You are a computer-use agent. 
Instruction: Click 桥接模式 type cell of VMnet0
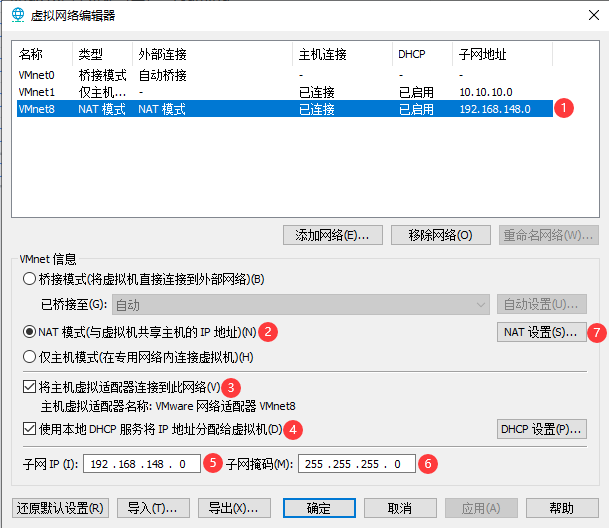(102, 75)
